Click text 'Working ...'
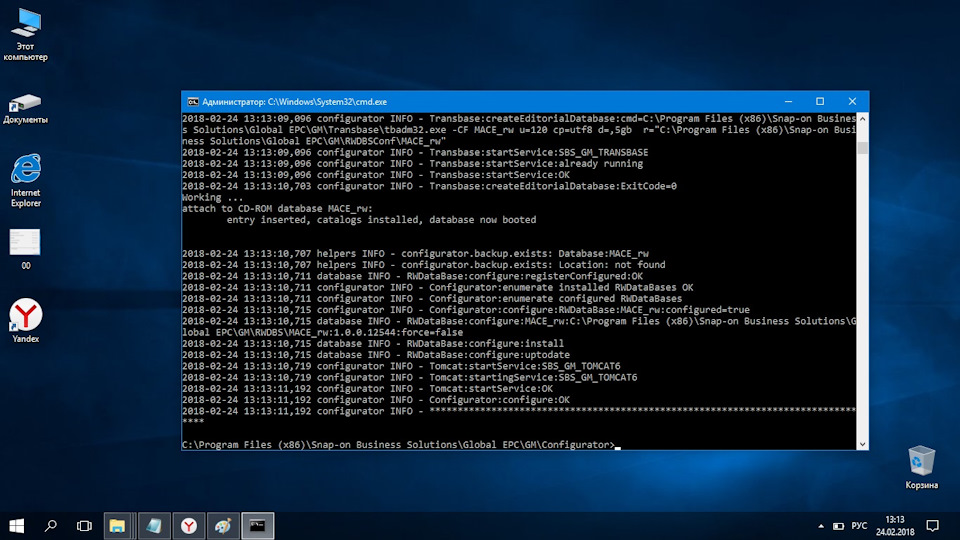Image resolution: width=960 pixels, height=540 pixels. [x=212, y=197]
